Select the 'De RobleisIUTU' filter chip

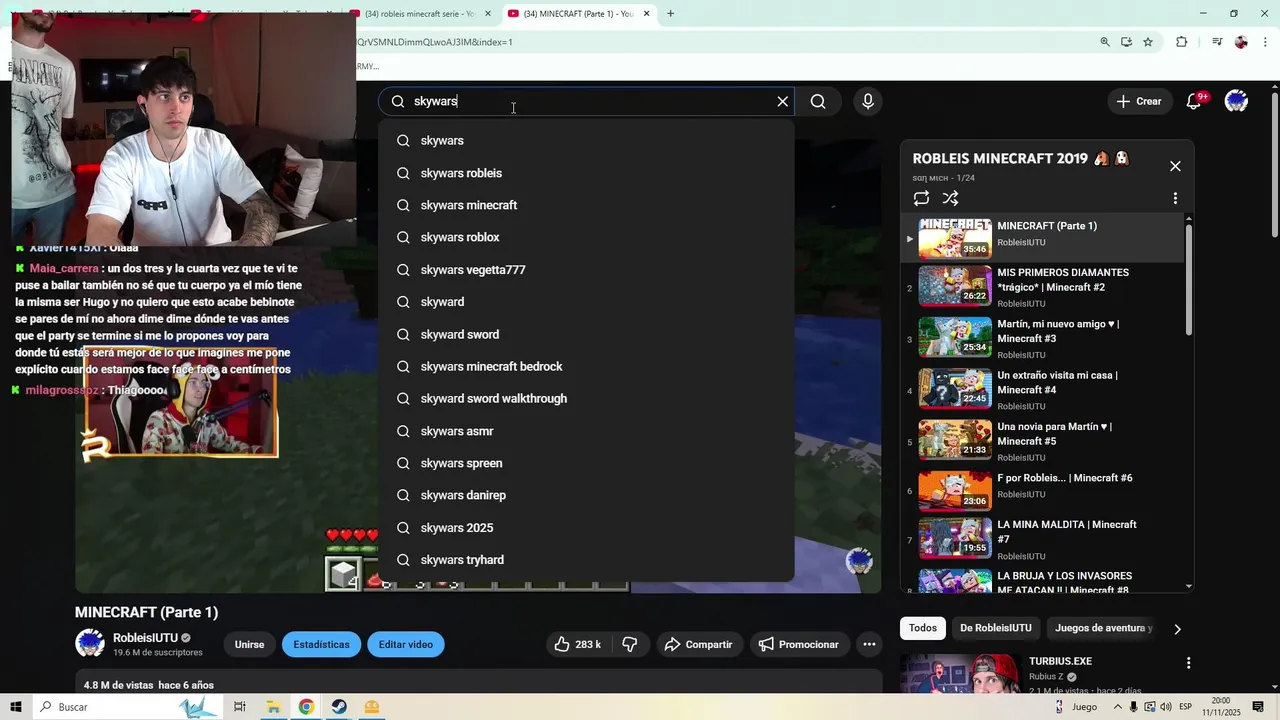click(996, 628)
